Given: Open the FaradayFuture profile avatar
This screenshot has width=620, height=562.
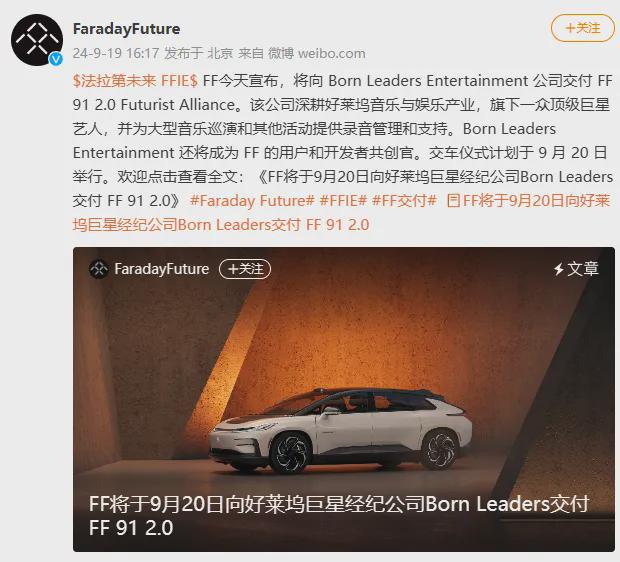Looking at the screenshot, I should point(37,40).
